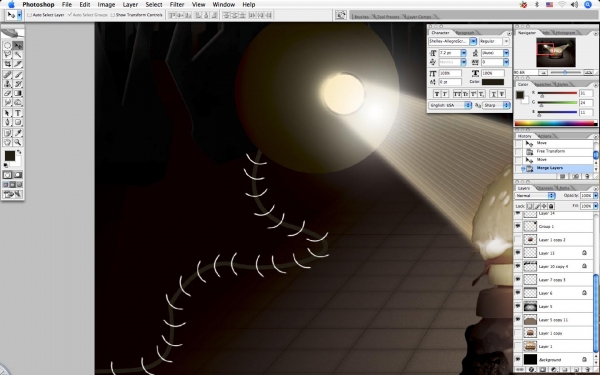
Task: Click zoom in button in Navigator
Action: pyautogui.click(x=589, y=72)
